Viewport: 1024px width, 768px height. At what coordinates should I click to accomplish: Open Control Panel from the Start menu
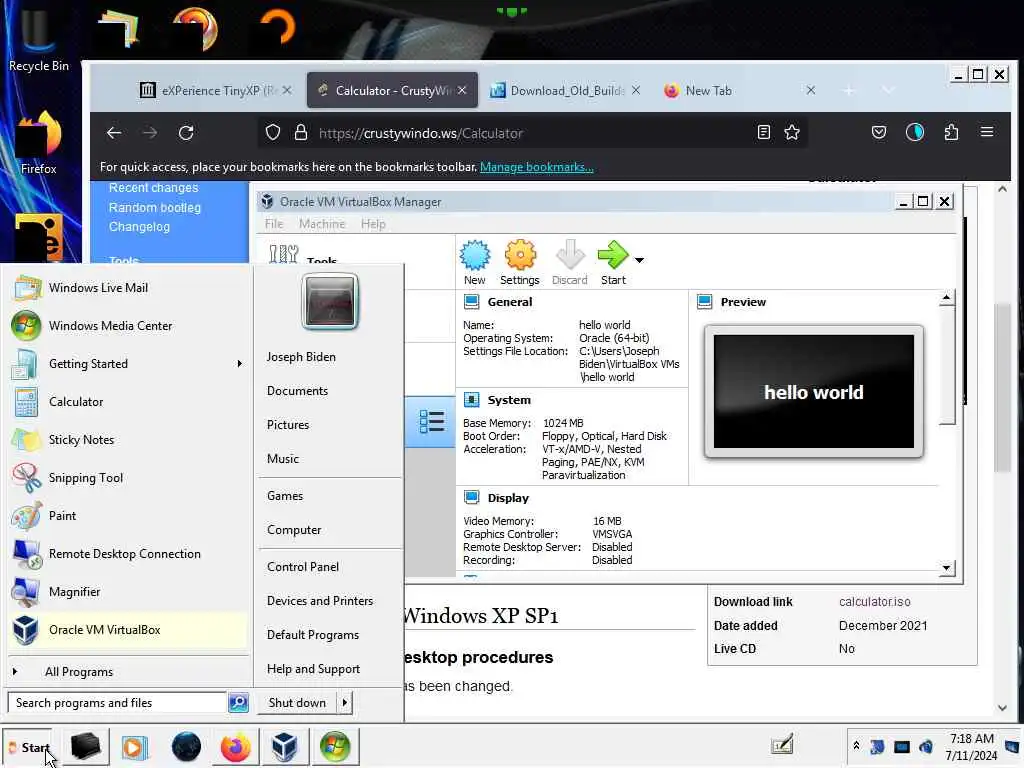coord(302,567)
